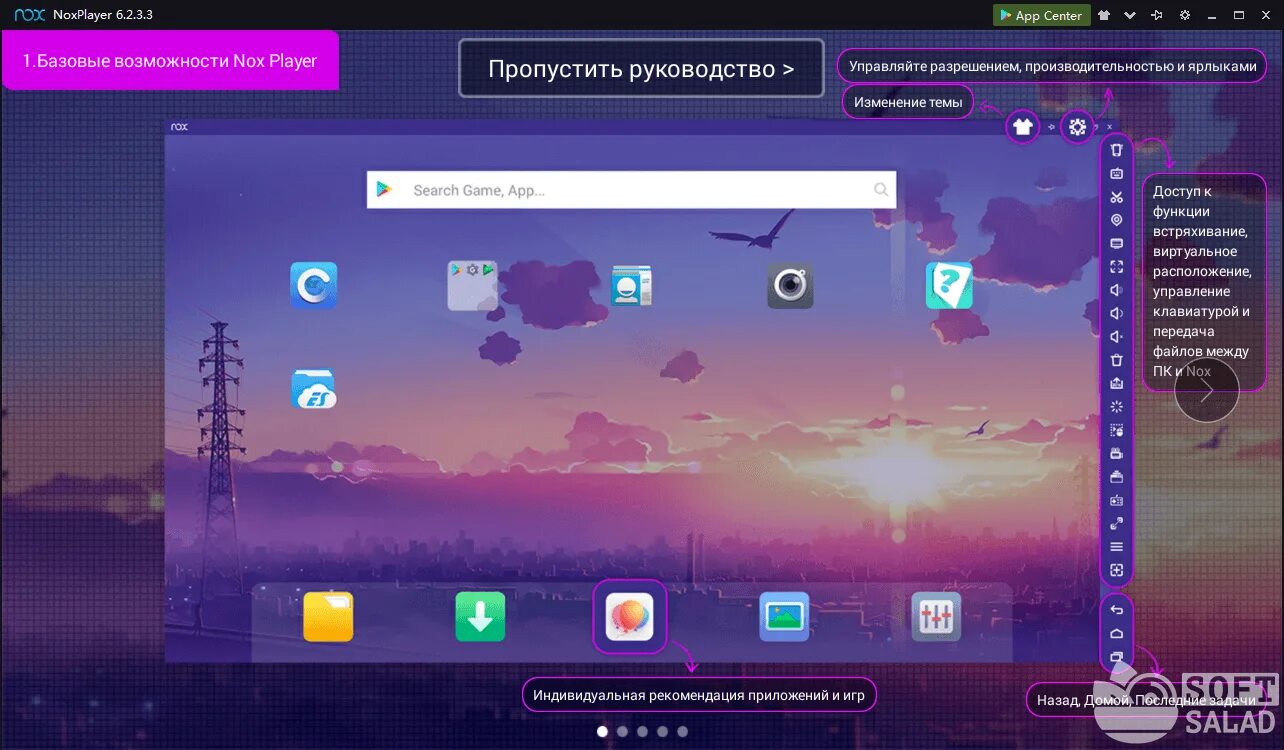This screenshot has height=750, width=1284.
Task: Open settings gear in the title bar
Action: point(1185,15)
